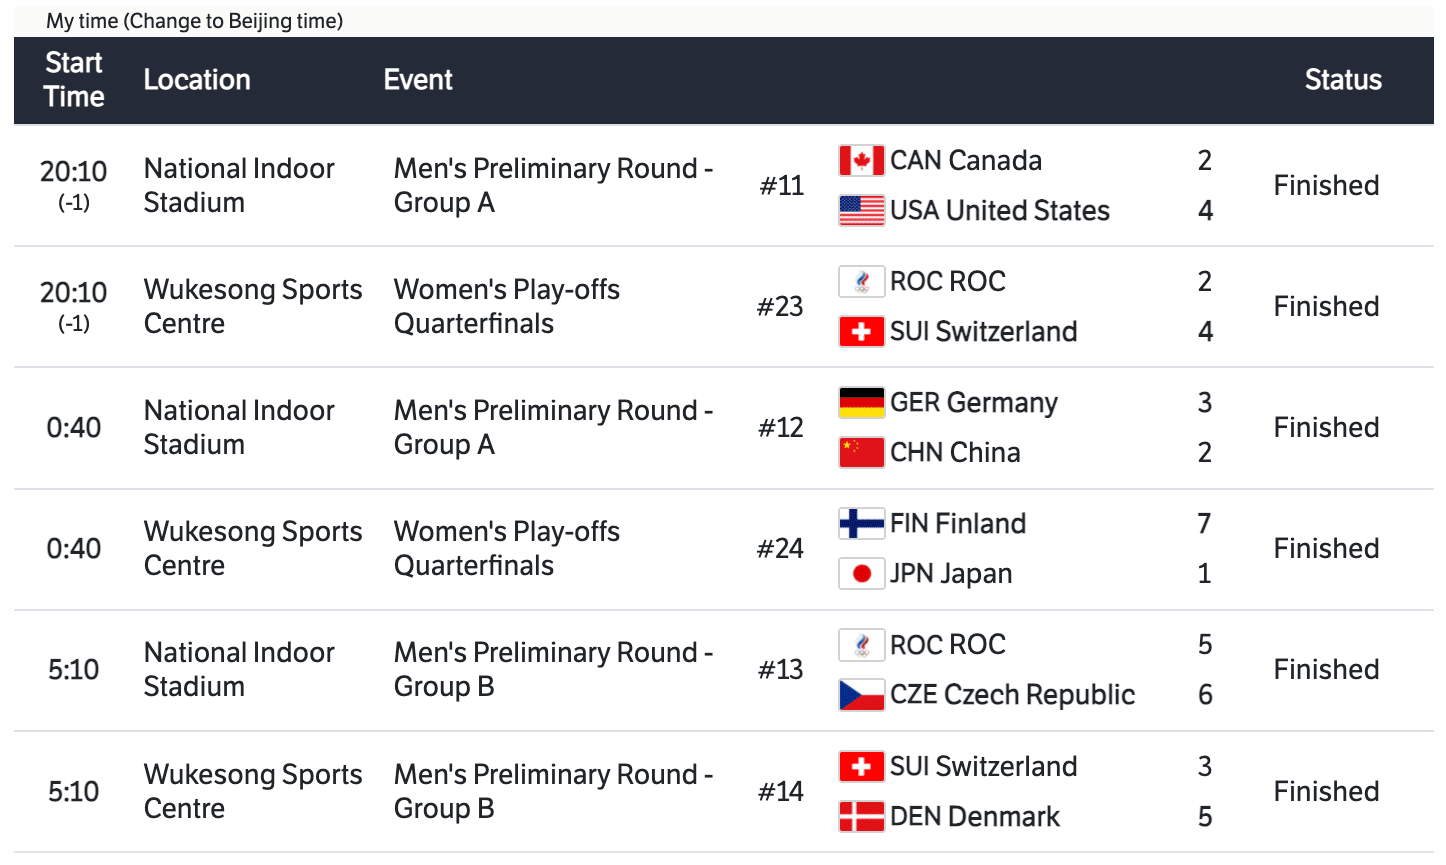
Task: Click the China flag icon
Action: (x=861, y=452)
